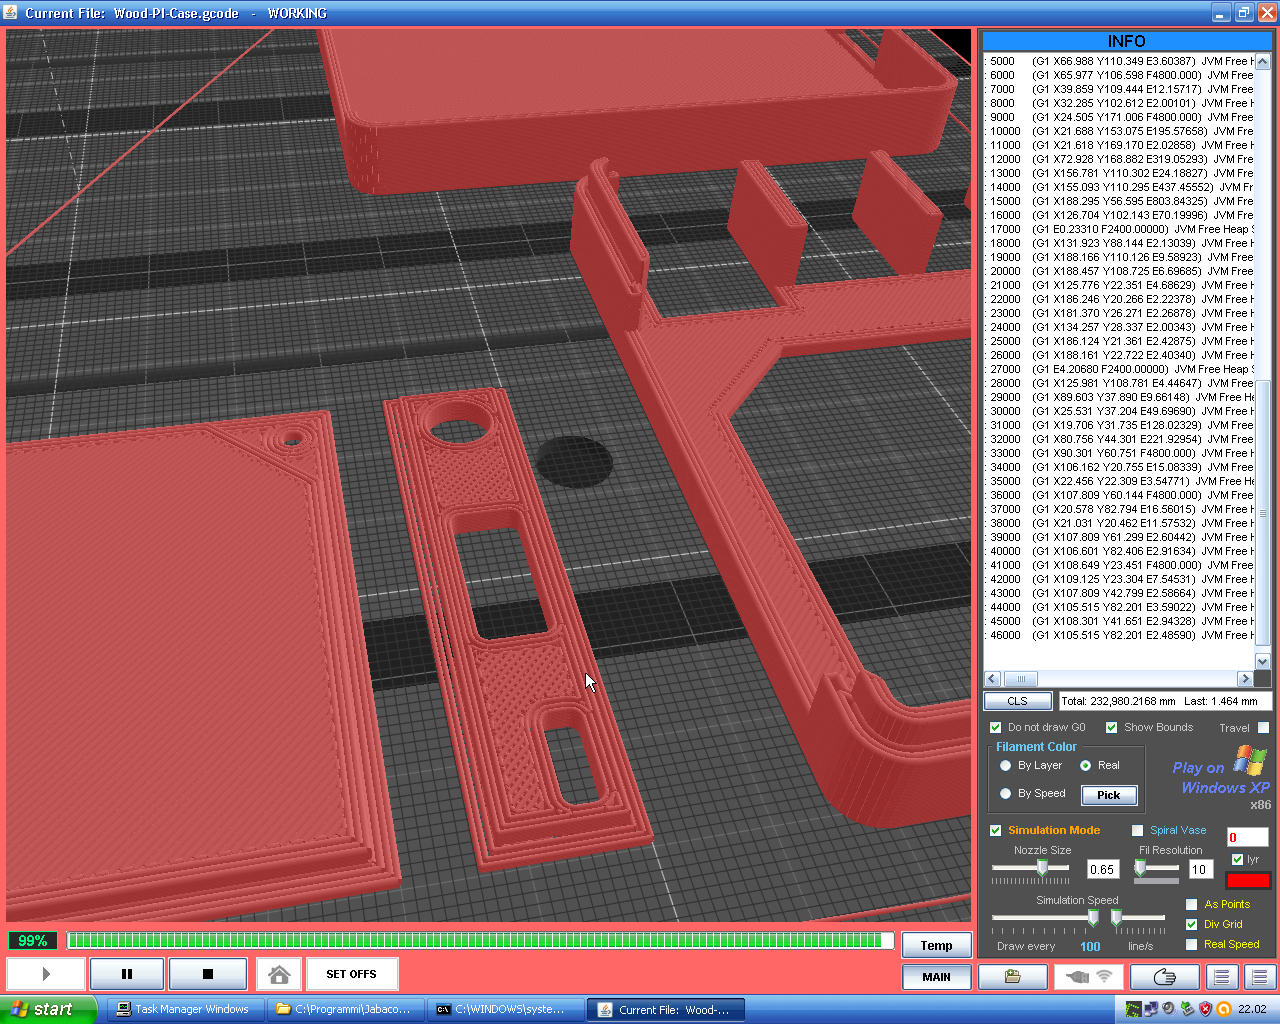Click the Nozzle Size value field 0.65

[x=1102, y=869]
